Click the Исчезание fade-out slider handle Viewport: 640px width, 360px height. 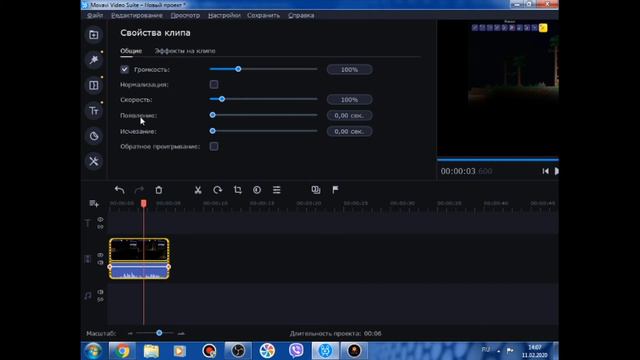tap(213, 131)
